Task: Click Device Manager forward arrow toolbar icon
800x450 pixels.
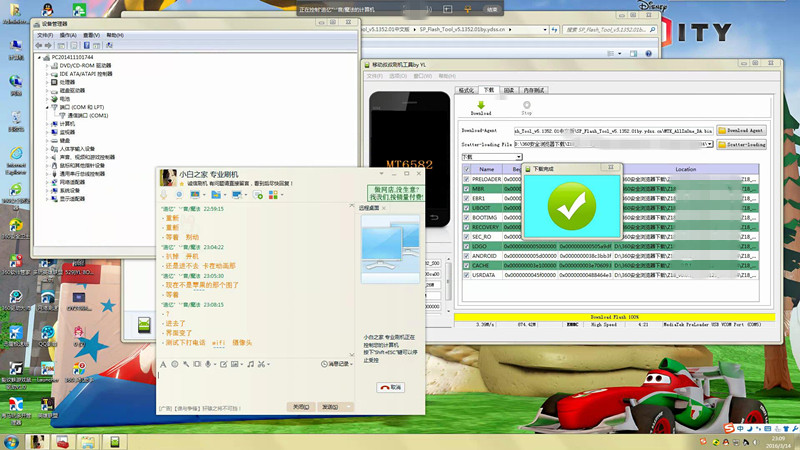Action: (x=47, y=45)
